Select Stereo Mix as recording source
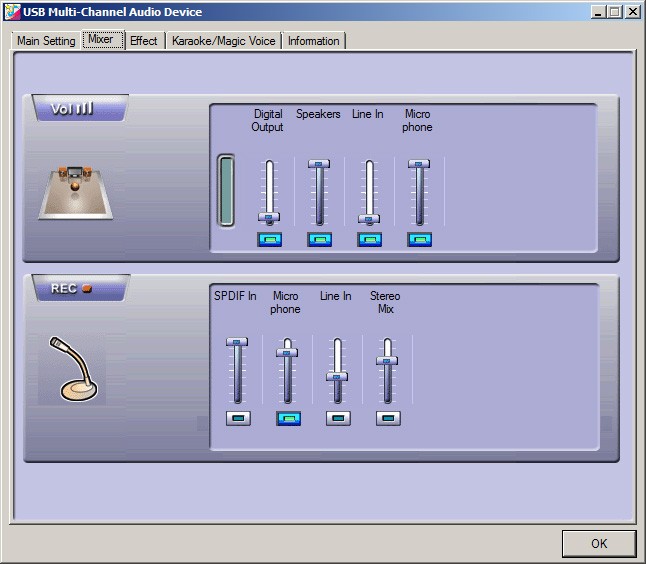This screenshot has width=646, height=564. (388, 418)
